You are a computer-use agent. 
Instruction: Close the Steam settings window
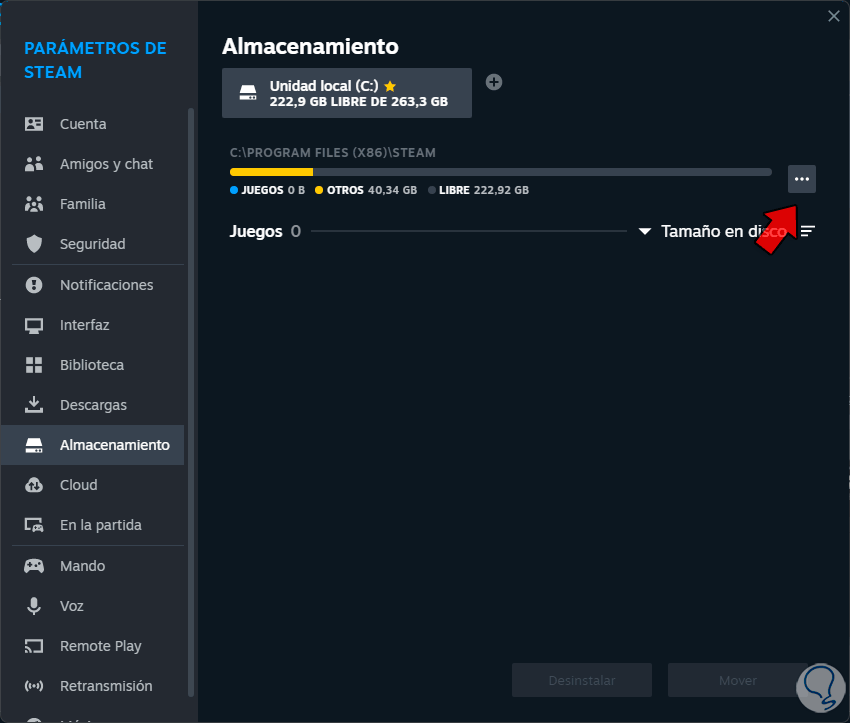[x=834, y=16]
